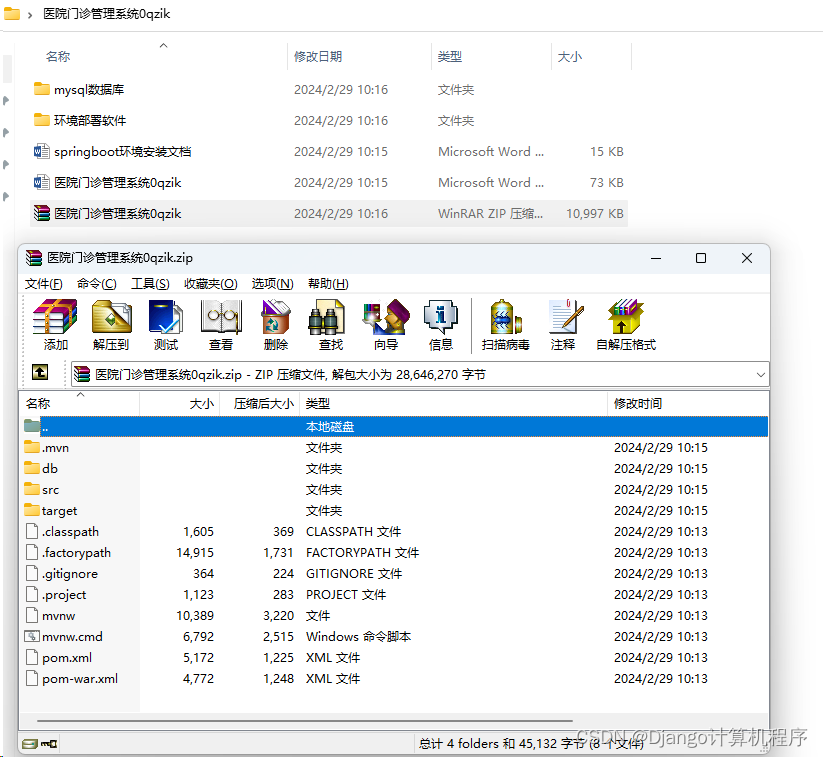Viewport: 823px width, 757px height.
Task: Click the horizontal scrollbar at bottom
Action: (x=300, y=719)
